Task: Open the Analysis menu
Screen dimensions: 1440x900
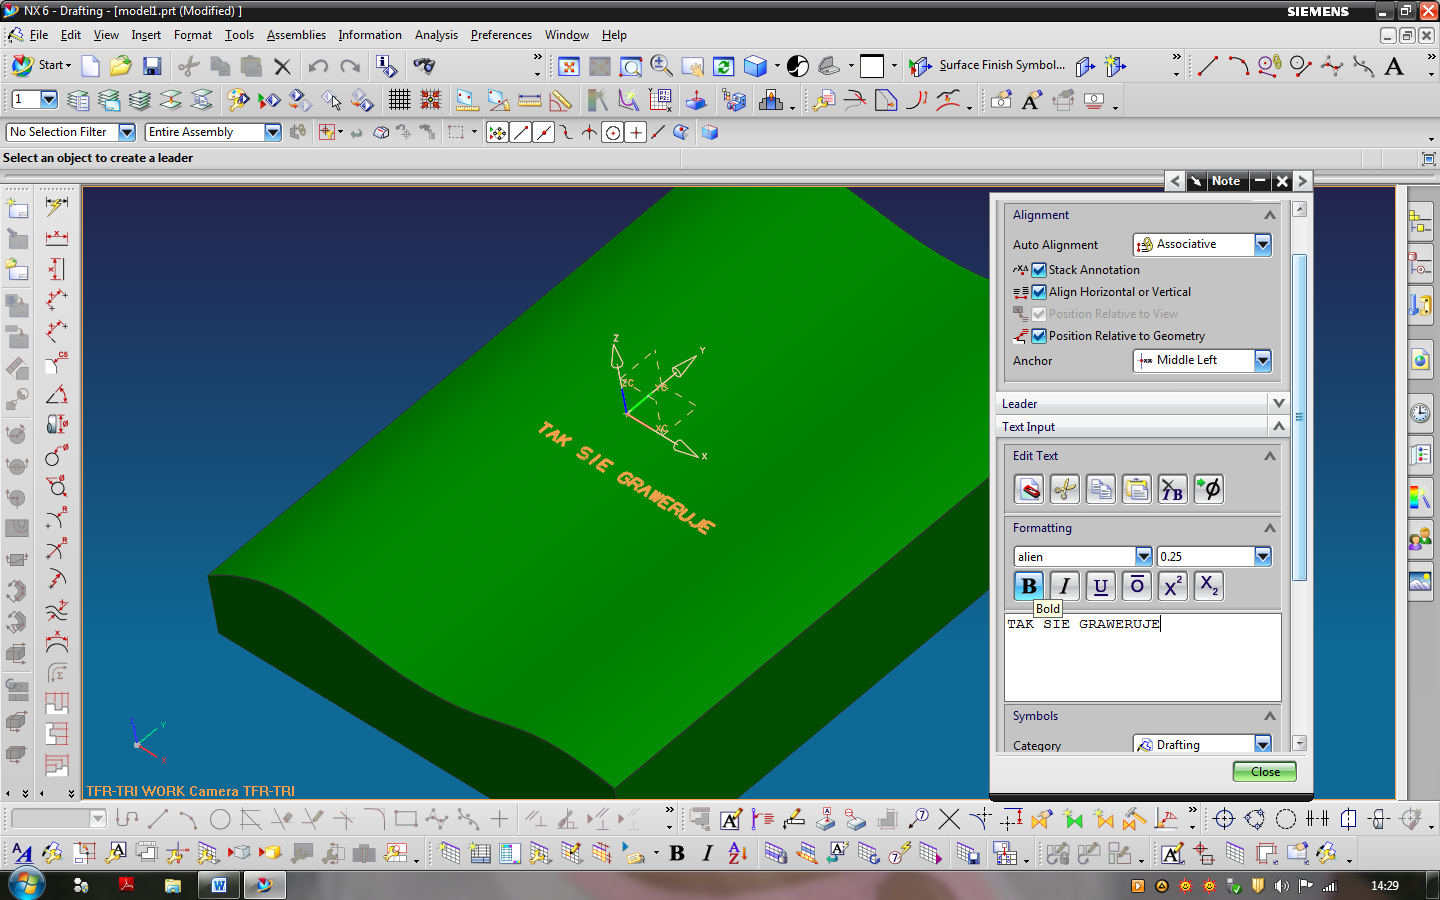Action: coord(436,35)
